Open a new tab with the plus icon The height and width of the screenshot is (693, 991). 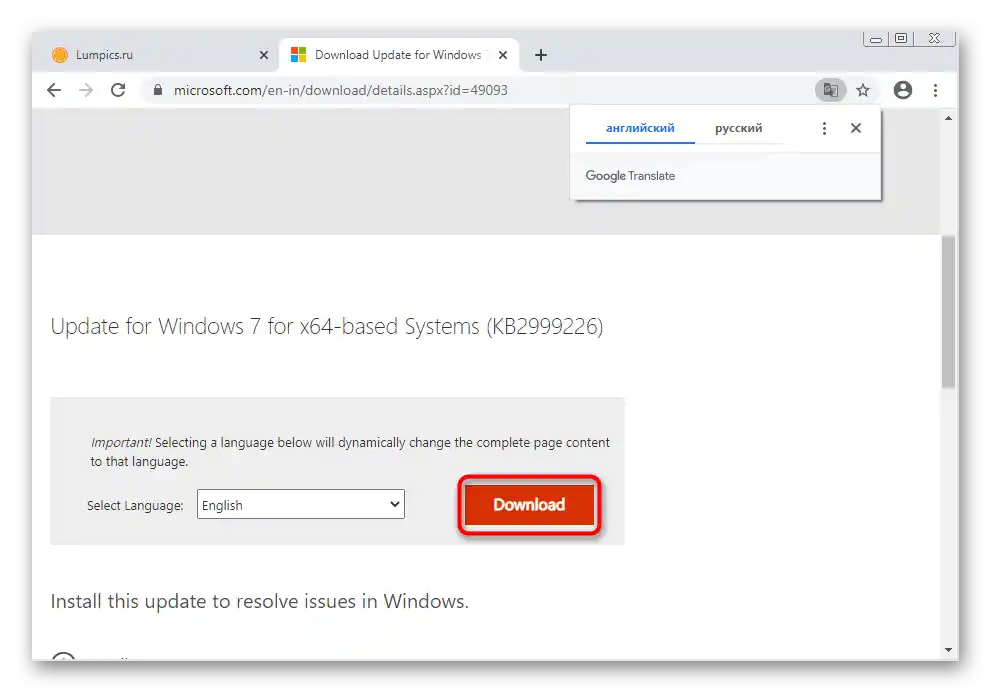point(540,55)
